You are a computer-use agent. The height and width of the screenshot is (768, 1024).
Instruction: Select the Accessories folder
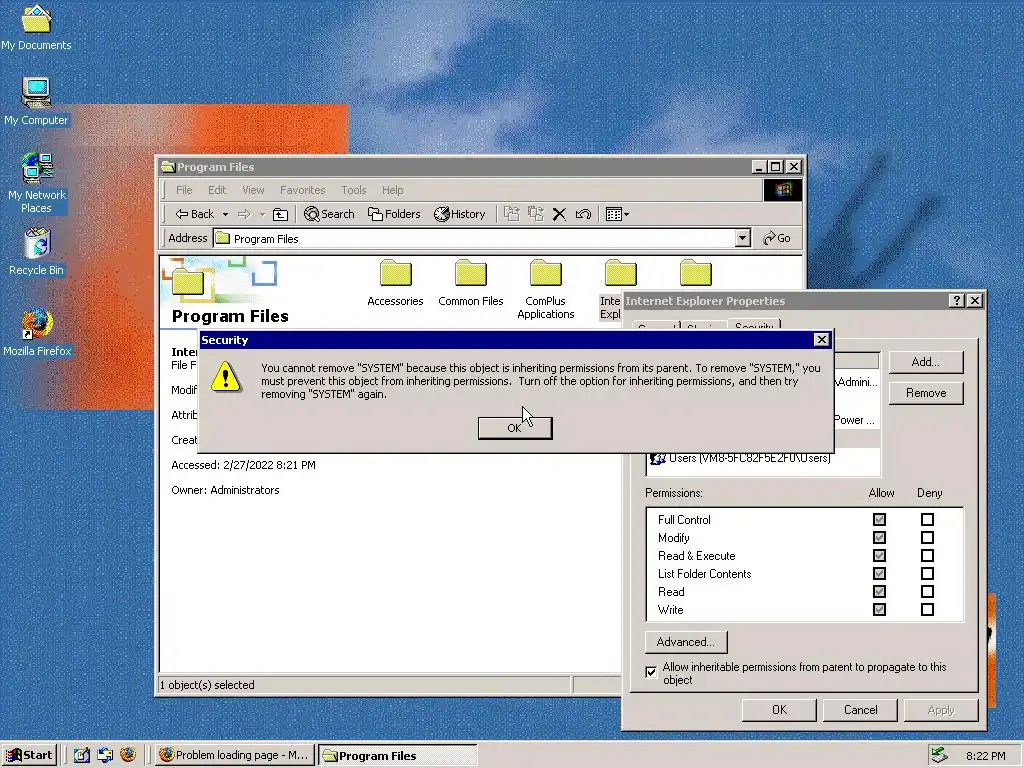click(395, 283)
